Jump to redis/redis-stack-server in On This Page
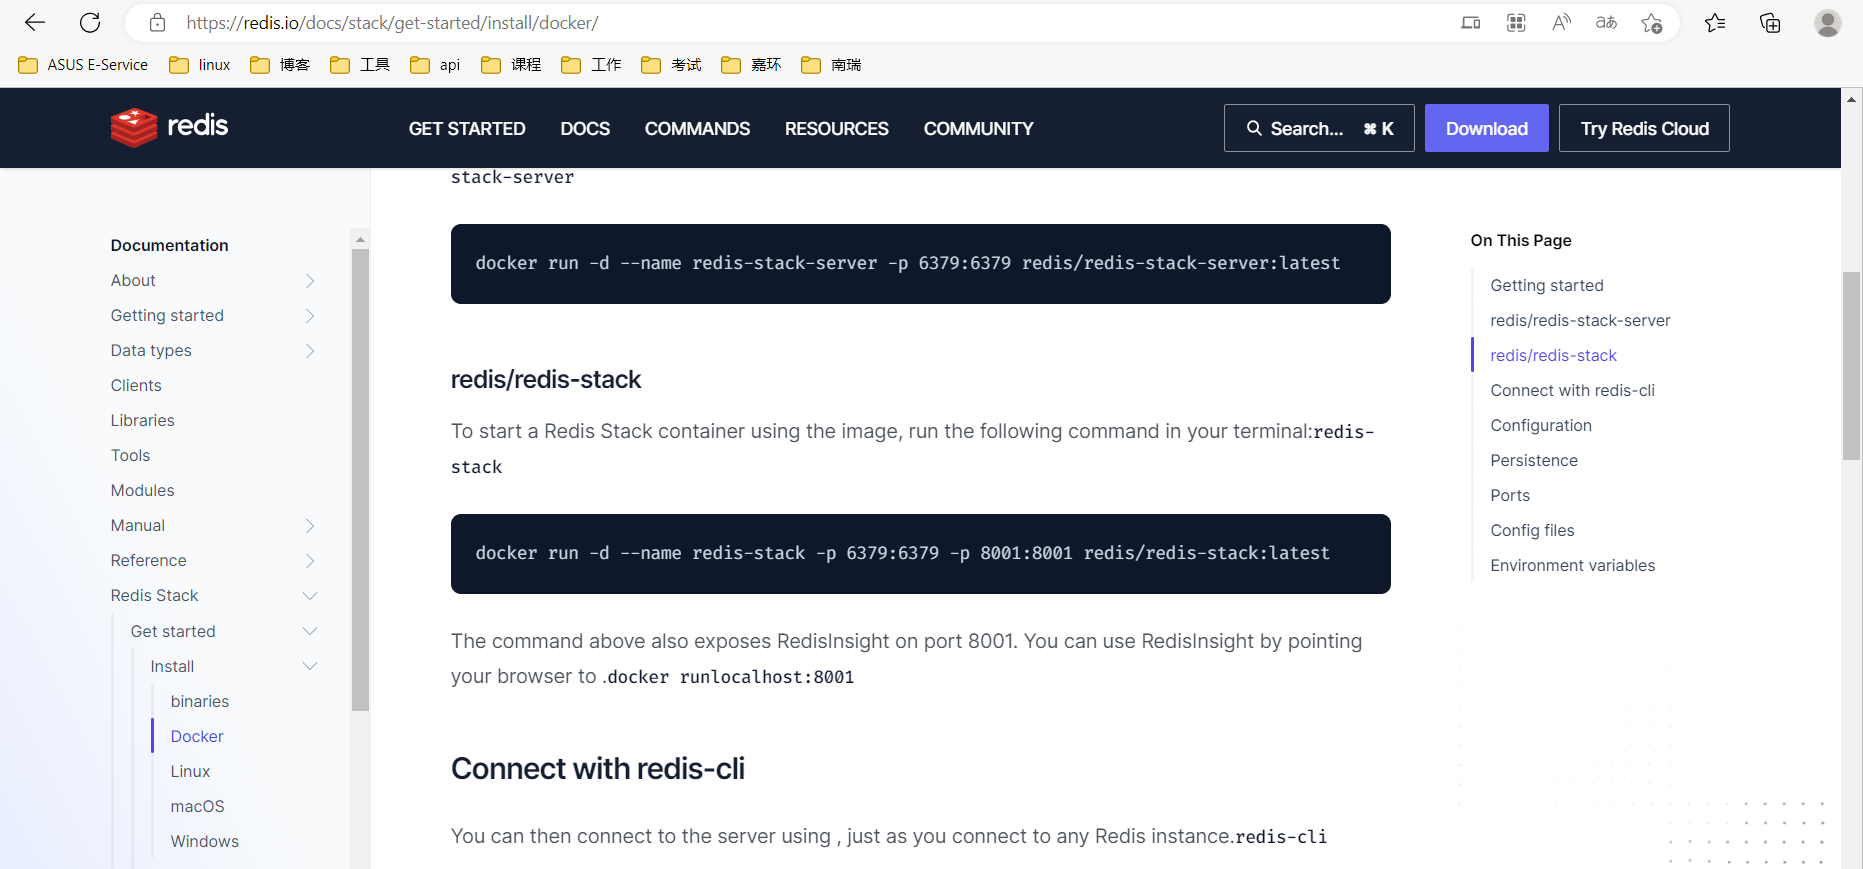This screenshot has height=869, width=1863. point(1580,321)
